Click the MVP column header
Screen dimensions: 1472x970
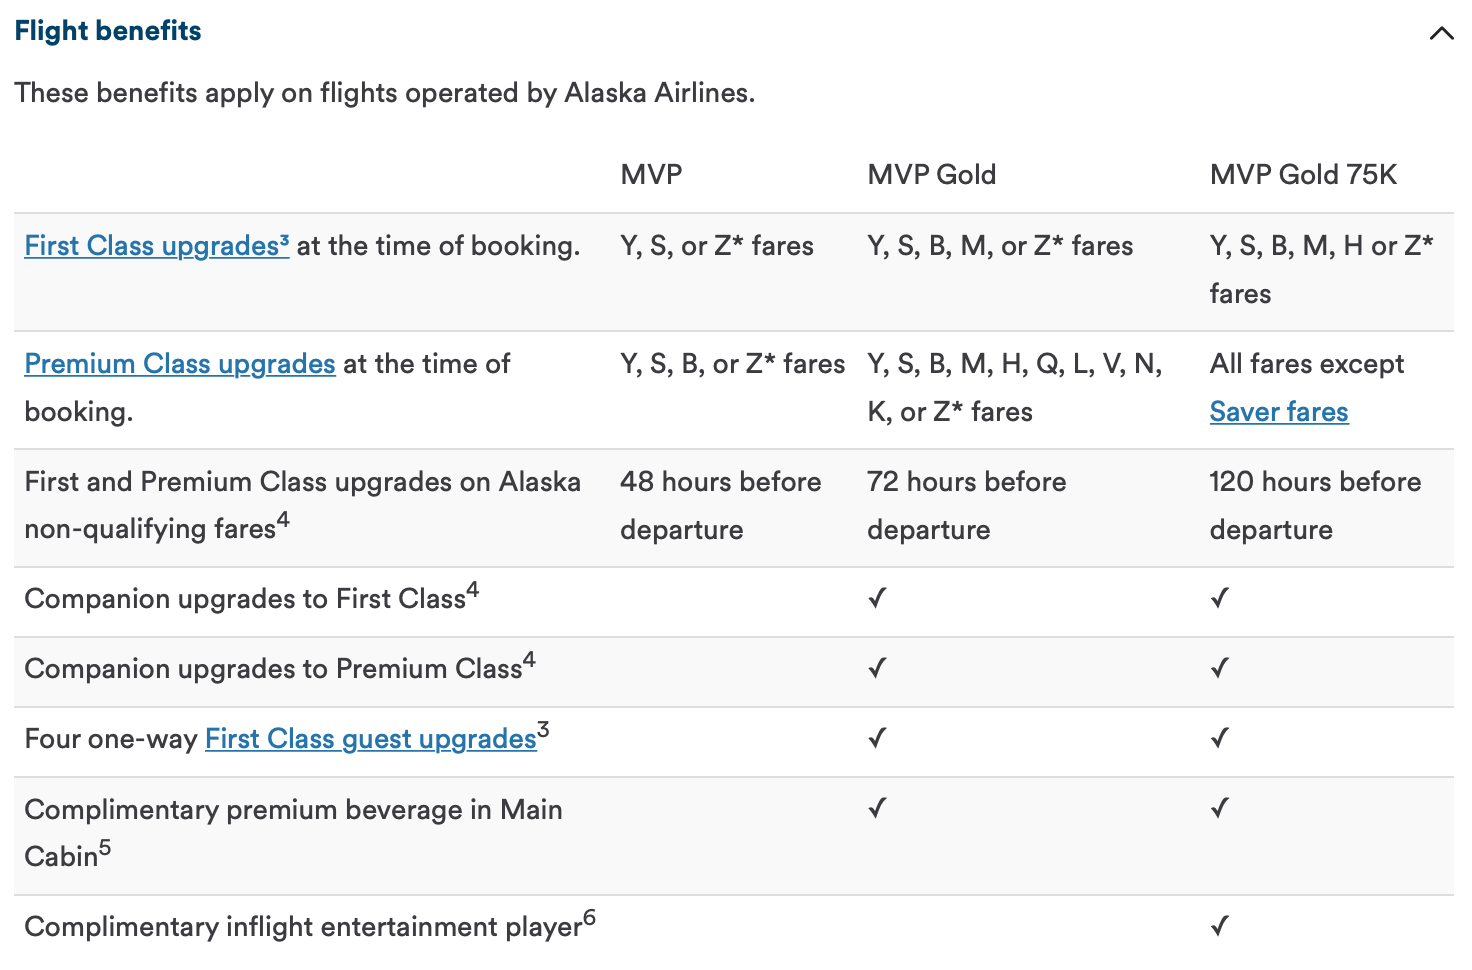(x=651, y=175)
